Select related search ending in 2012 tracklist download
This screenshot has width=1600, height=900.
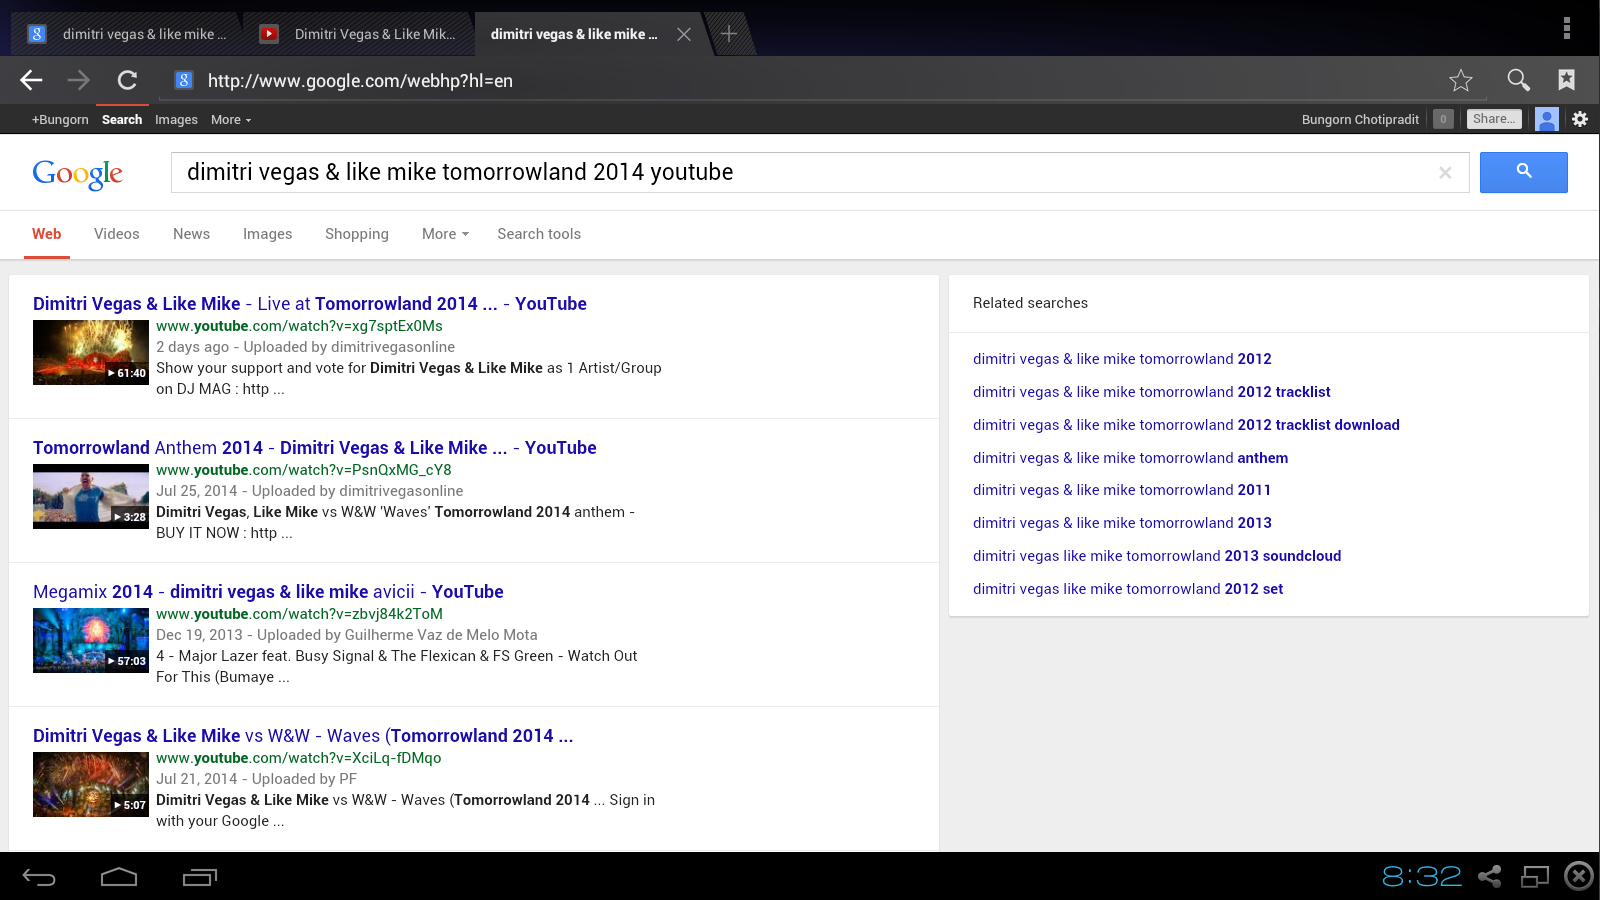[1186, 425]
